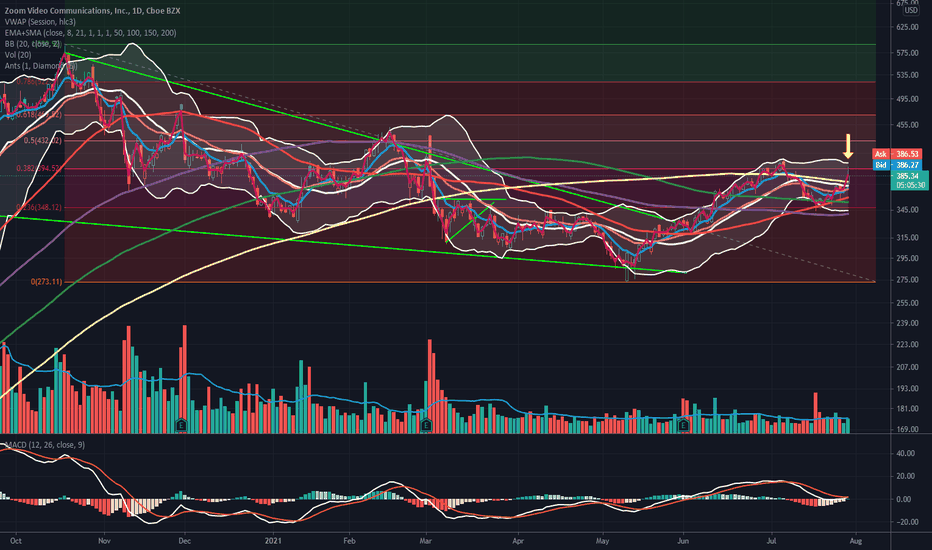Screen dimensions: 932x550
Task: Click May on the time axis
Action: pos(602,541)
